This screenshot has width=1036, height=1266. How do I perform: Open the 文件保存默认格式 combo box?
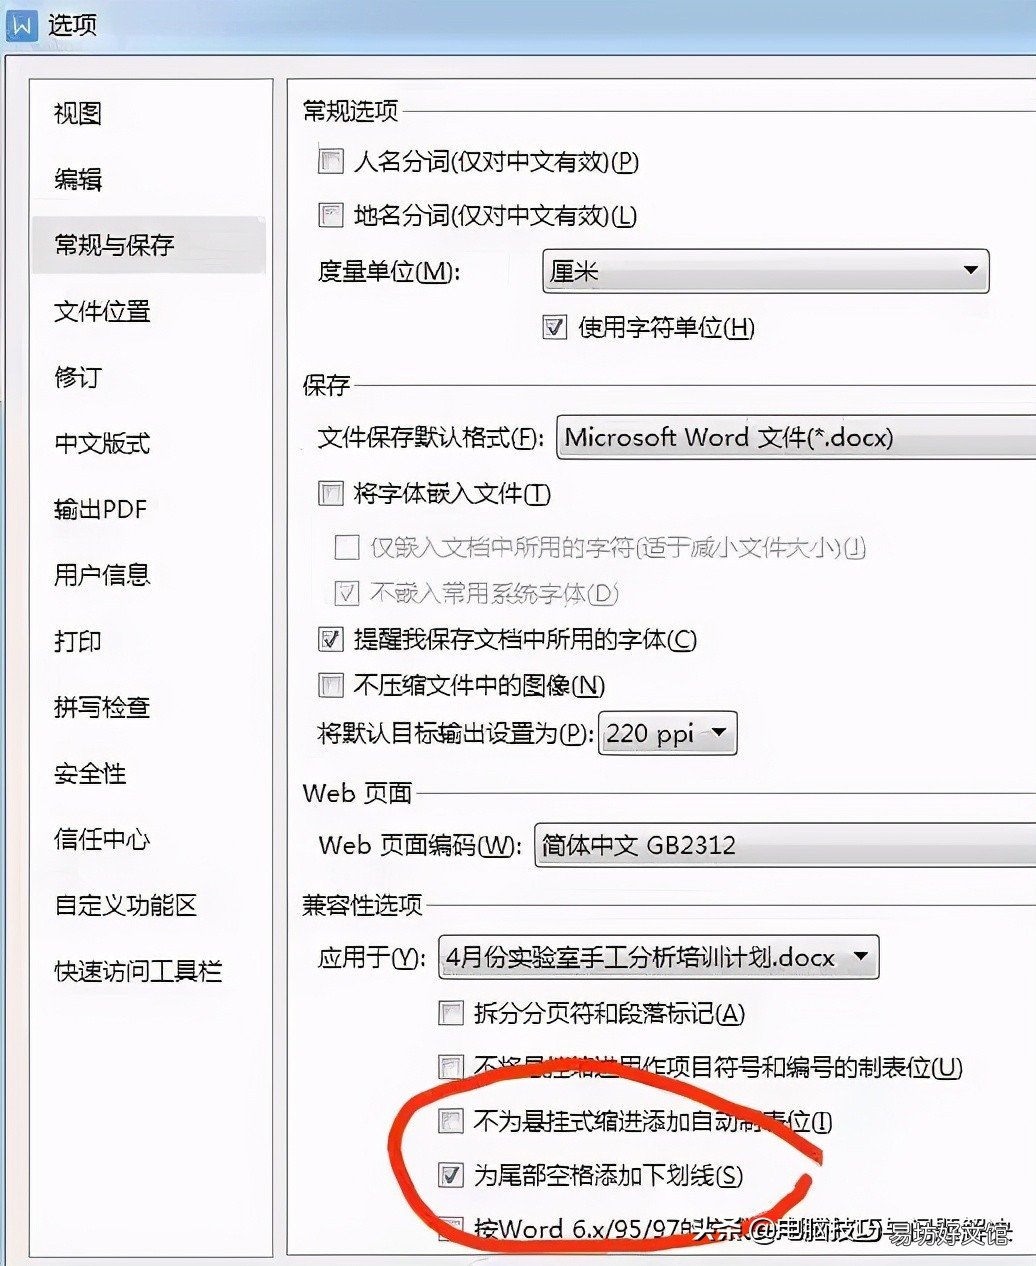[796, 437]
